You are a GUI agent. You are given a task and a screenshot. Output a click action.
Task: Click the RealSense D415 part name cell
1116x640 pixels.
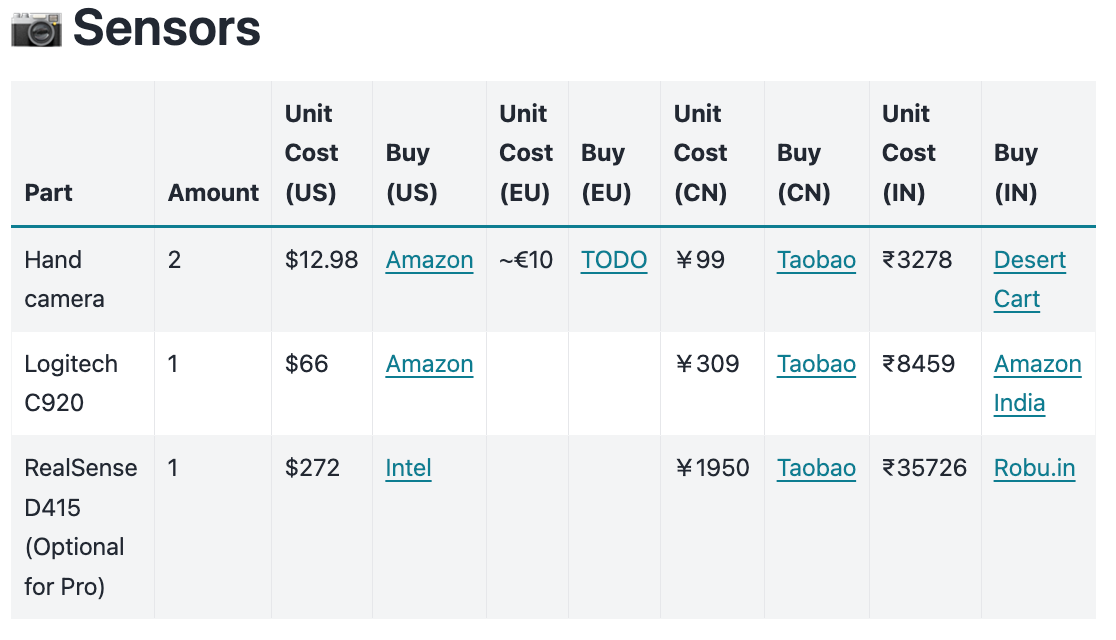click(80, 526)
